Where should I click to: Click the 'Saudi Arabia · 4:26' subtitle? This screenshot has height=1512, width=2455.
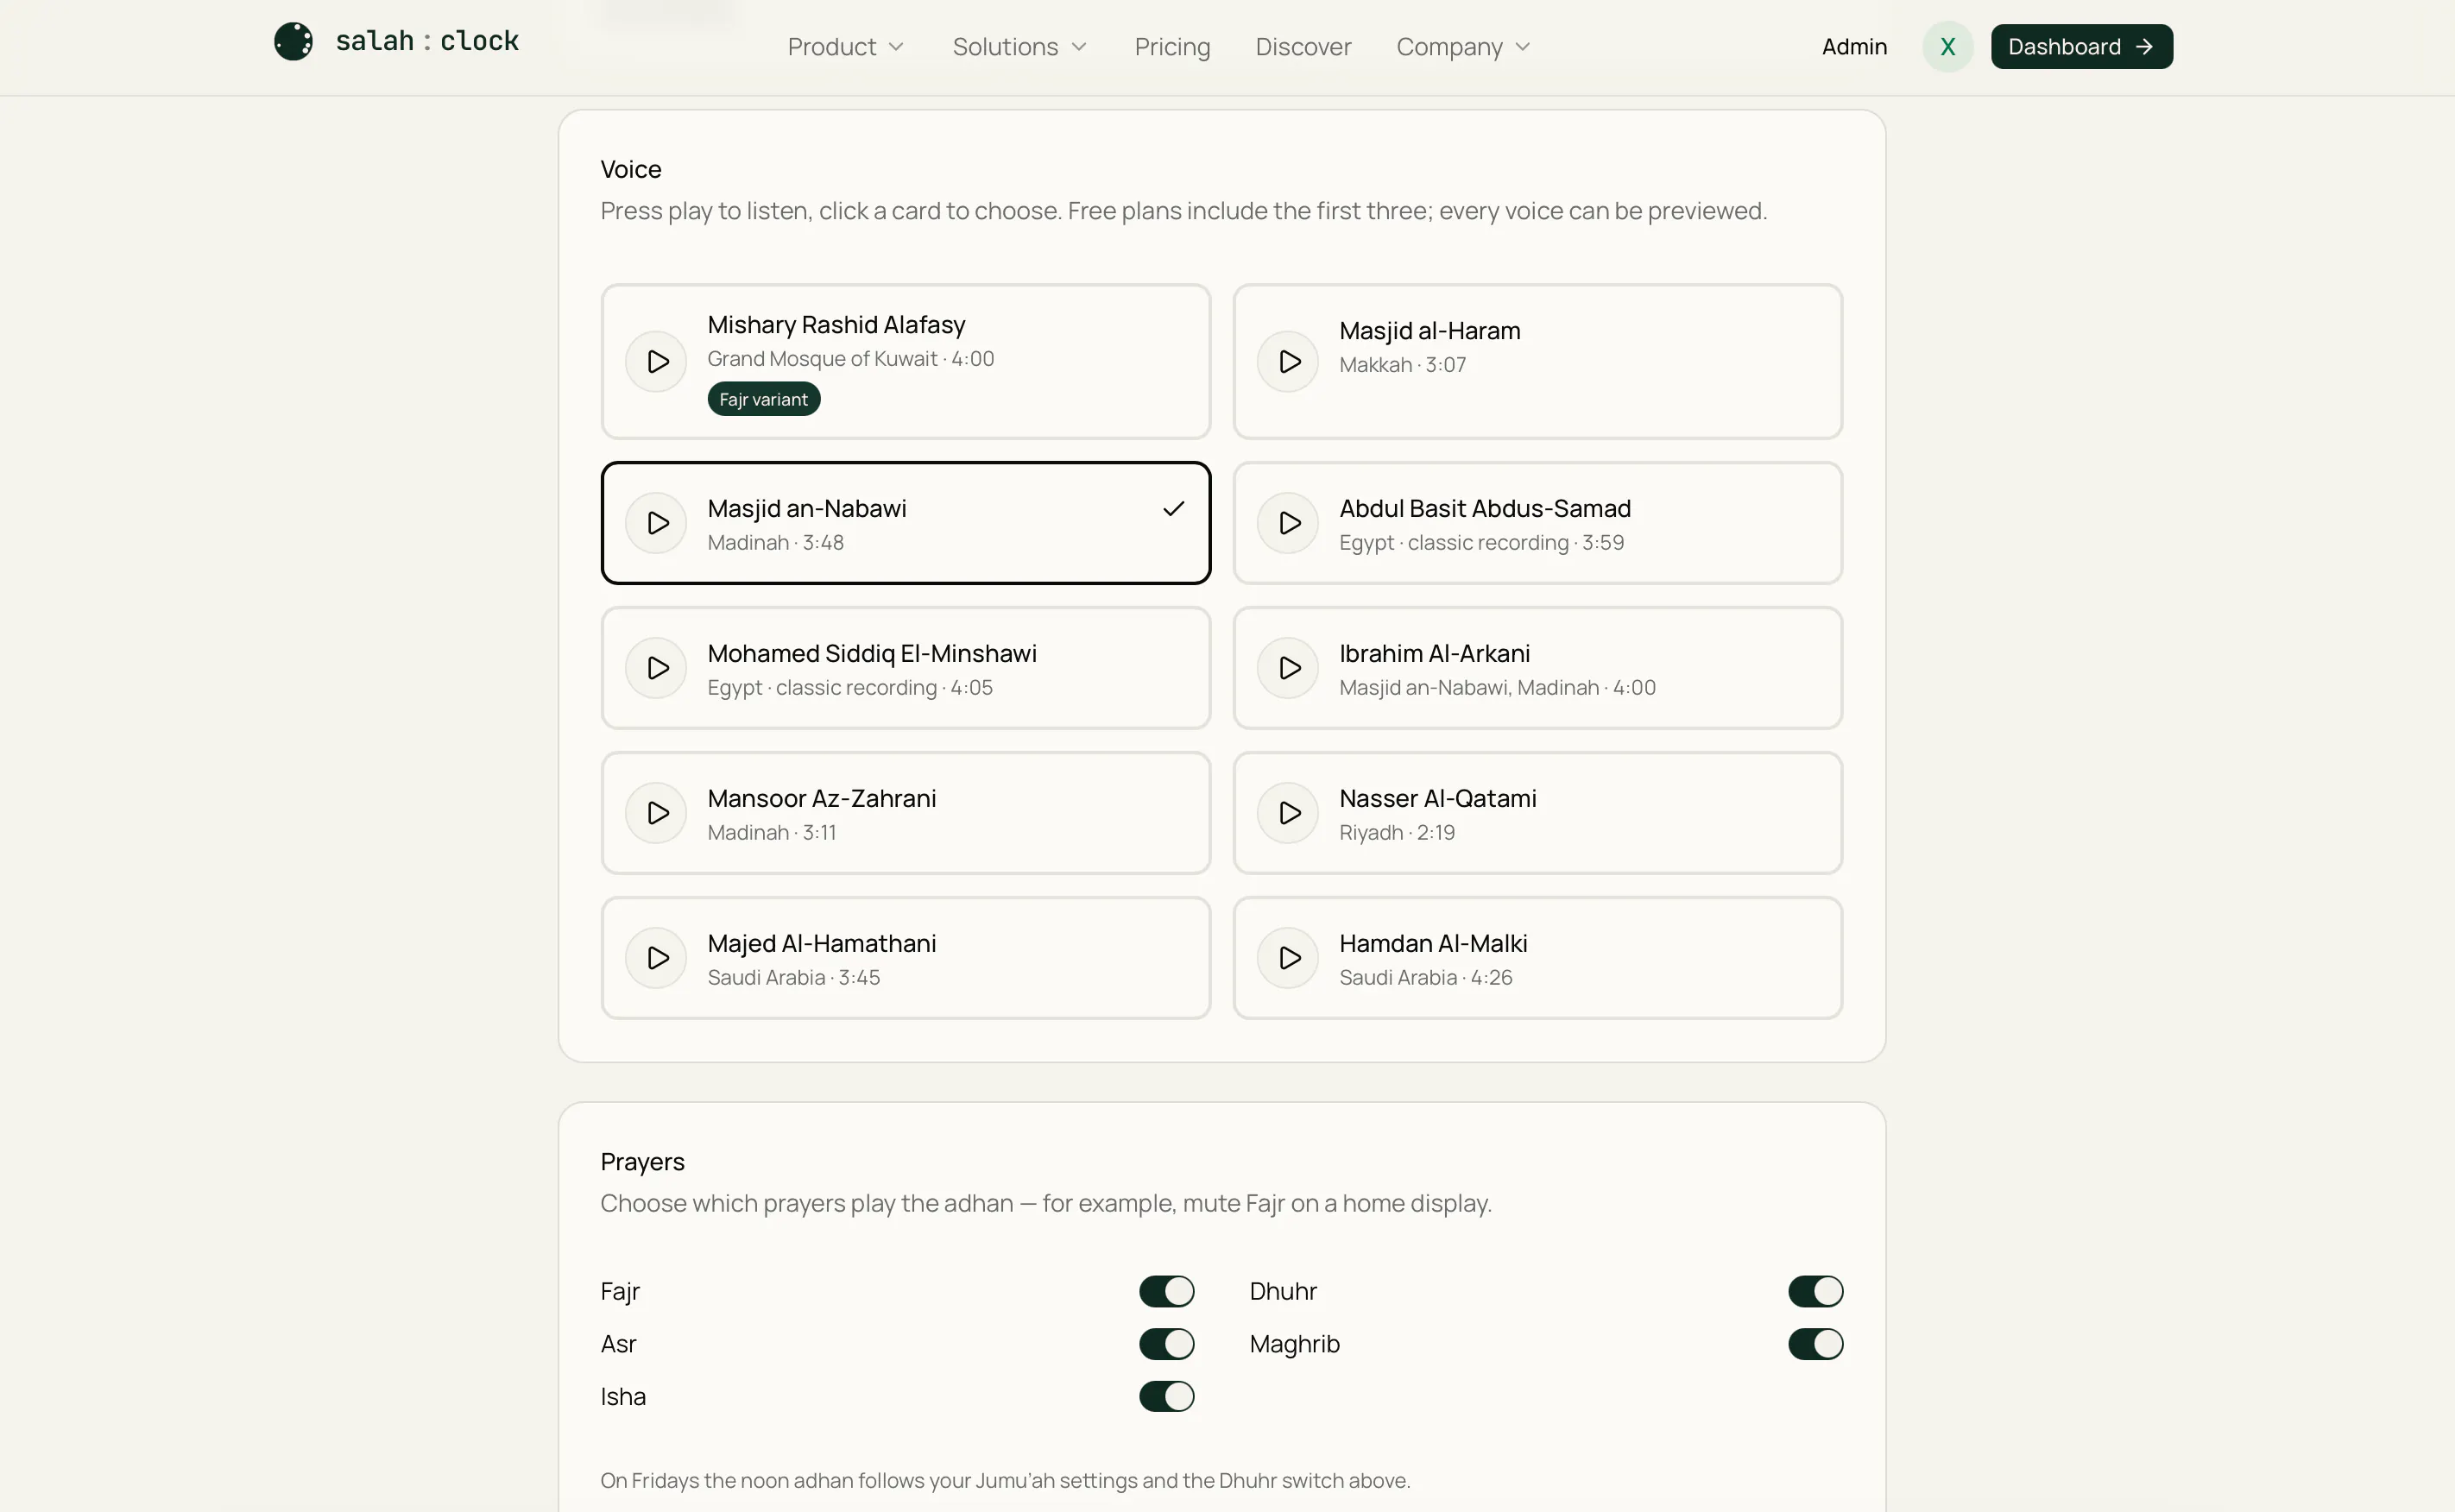click(1425, 978)
